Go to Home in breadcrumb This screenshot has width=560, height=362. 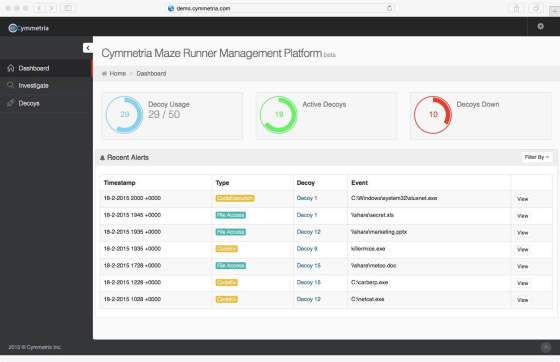point(118,74)
